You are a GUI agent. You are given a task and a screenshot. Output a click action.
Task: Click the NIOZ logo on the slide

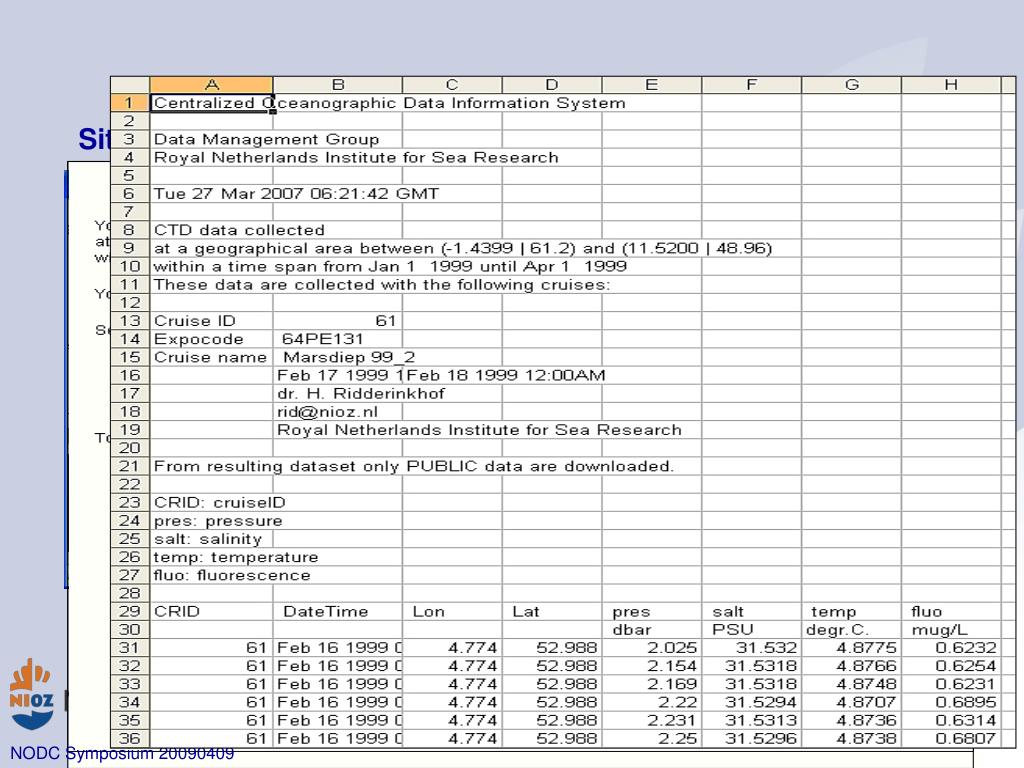31,695
